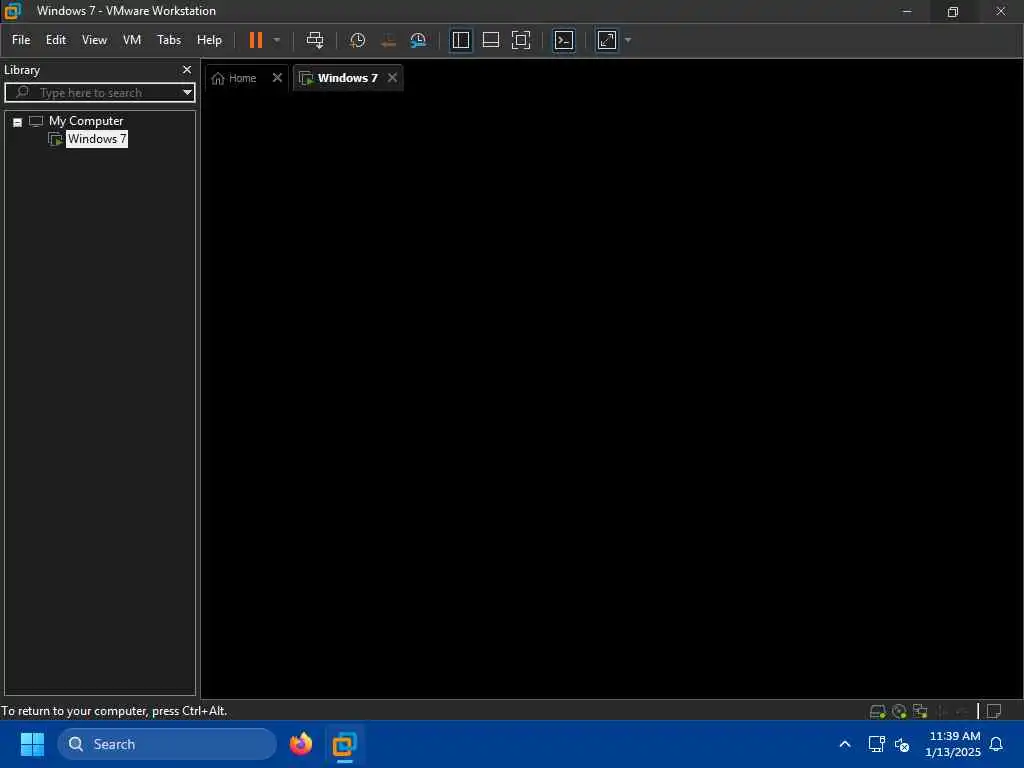Open the network tray icon
This screenshot has height=768, width=1024.
click(x=876, y=744)
